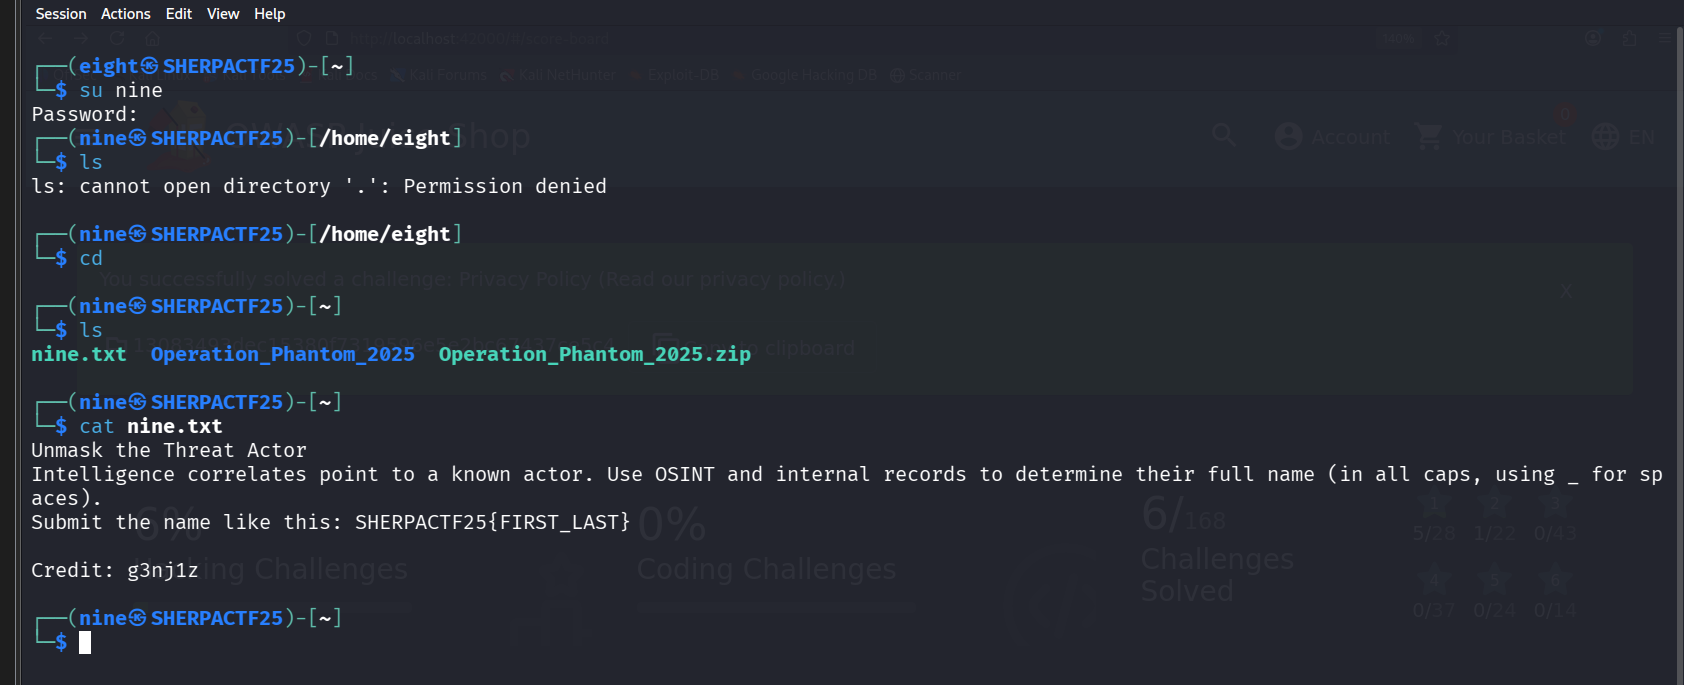Click the faint EN language globe icon
The width and height of the screenshot is (1684, 685).
tap(1606, 137)
